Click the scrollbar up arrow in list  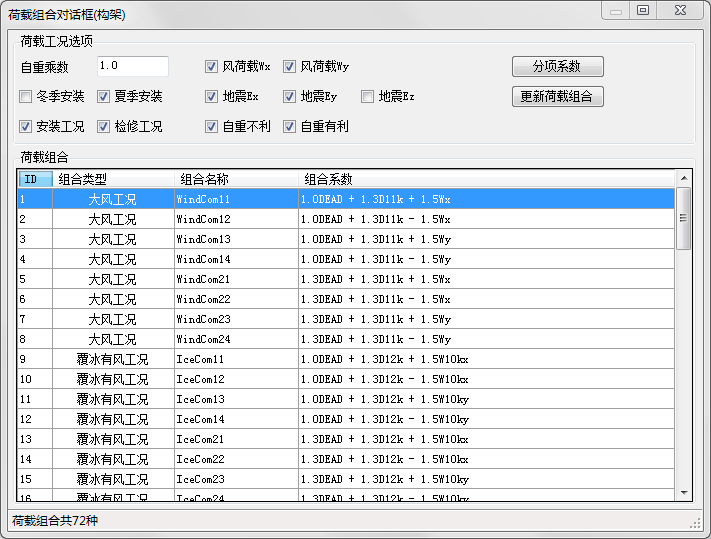point(684,178)
